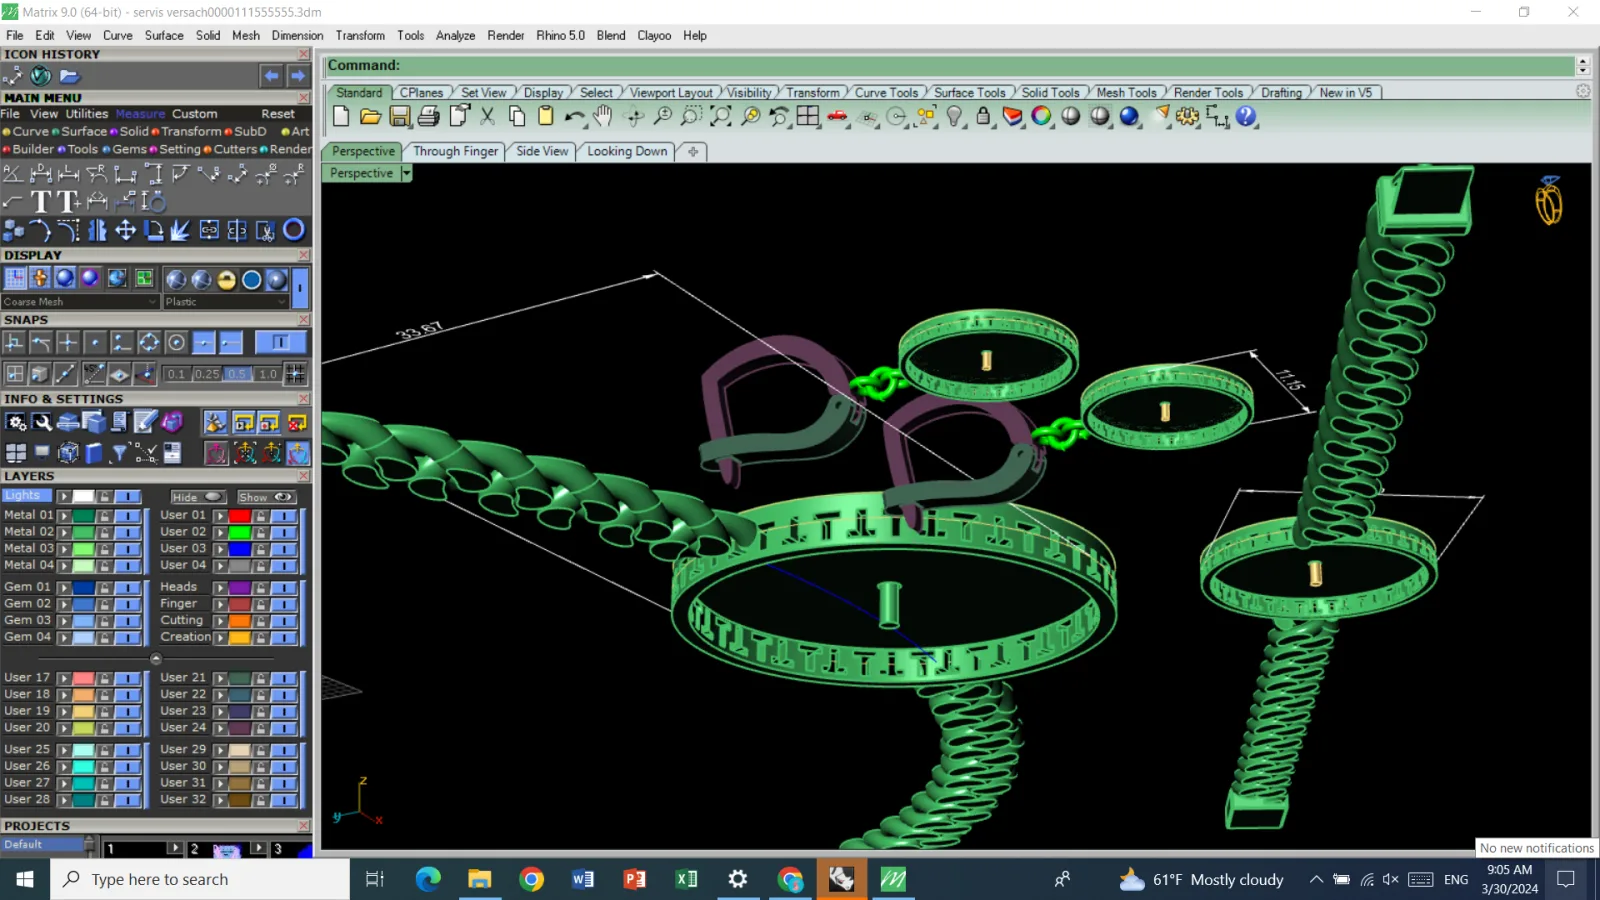Expand the Metal 02 layer arrow

64,532
